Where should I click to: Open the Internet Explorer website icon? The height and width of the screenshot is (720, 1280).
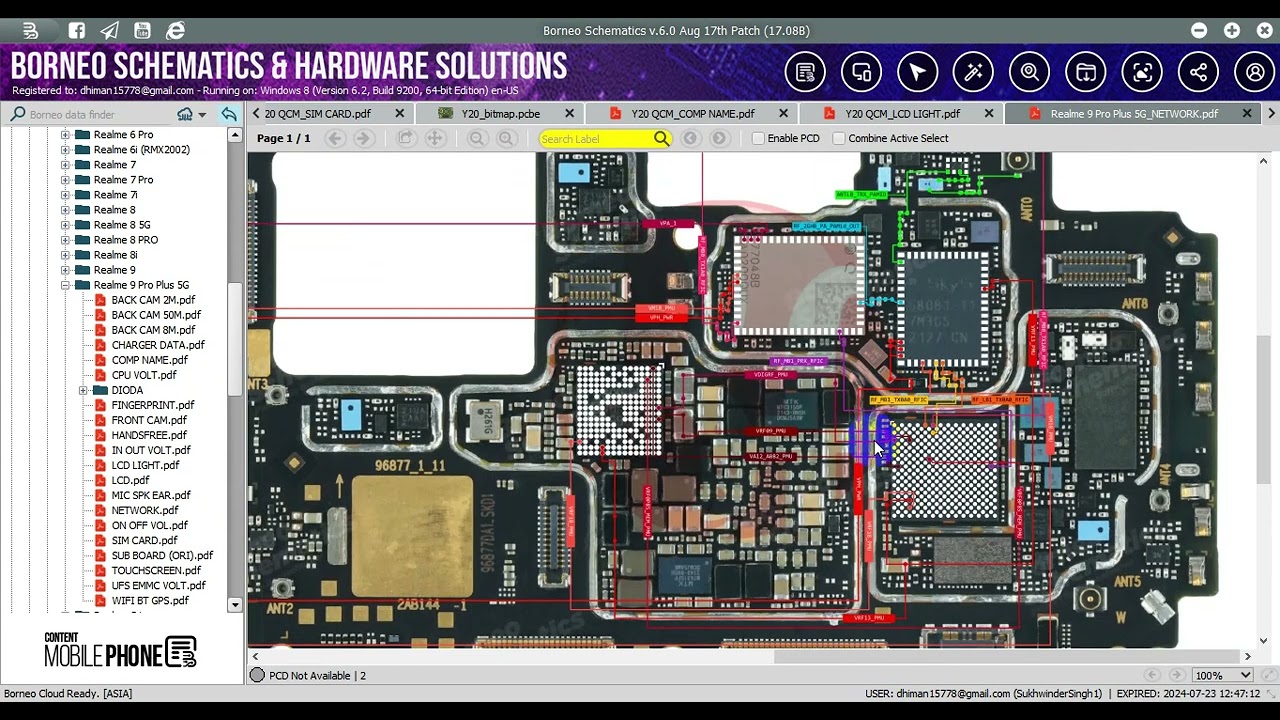click(175, 31)
